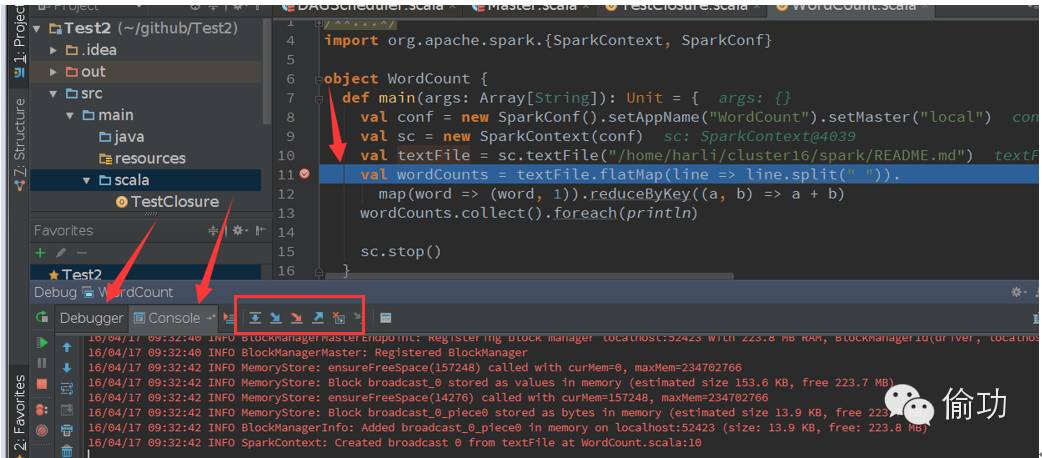Fold the main method block
1042x458 pixels.
(319, 98)
